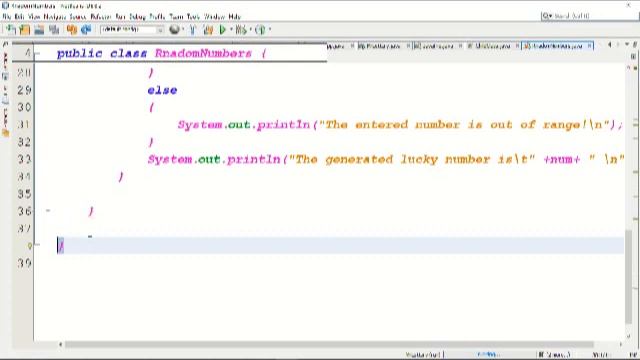Open the Profile menu

(x=157, y=17)
